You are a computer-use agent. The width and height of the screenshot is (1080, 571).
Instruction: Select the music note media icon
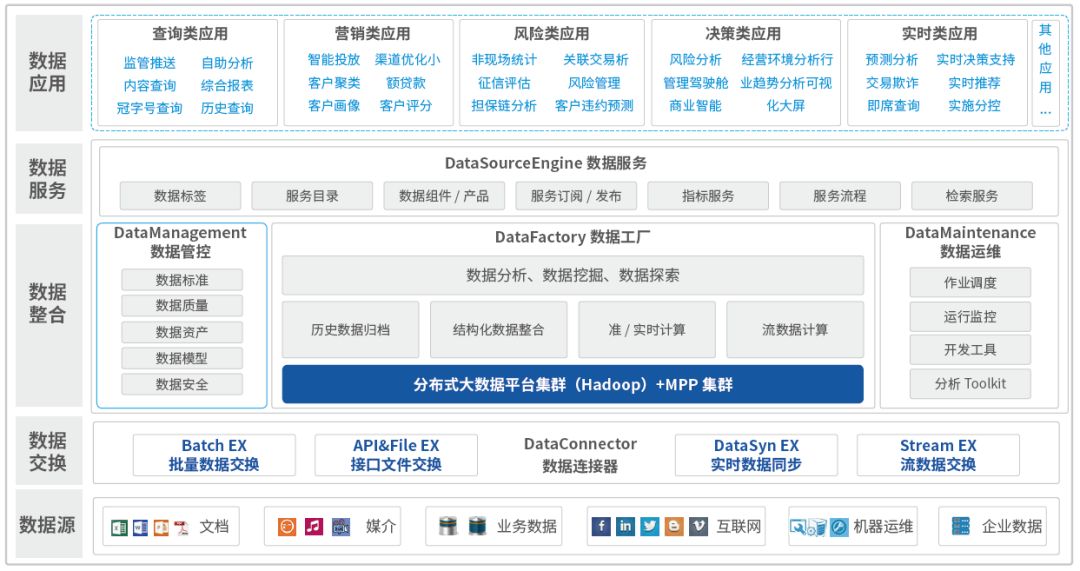[x=314, y=526]
